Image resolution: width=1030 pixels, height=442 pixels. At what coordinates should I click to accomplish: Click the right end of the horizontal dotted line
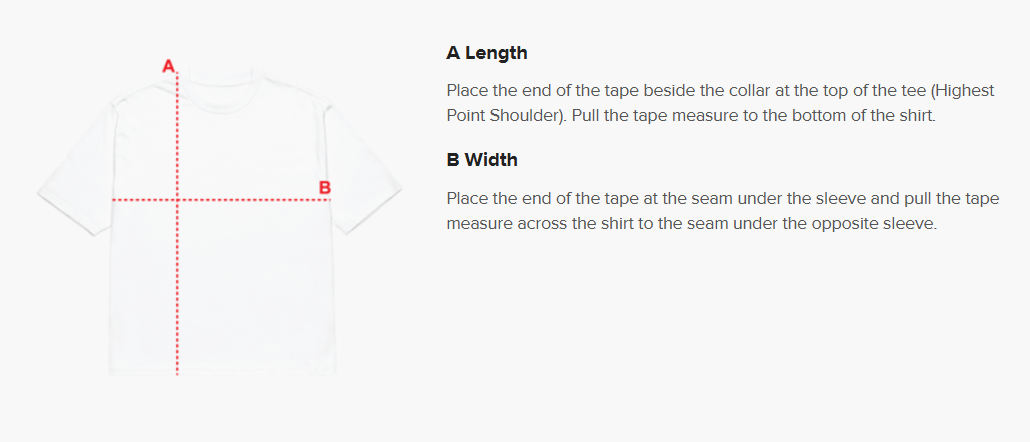[328, 199]
